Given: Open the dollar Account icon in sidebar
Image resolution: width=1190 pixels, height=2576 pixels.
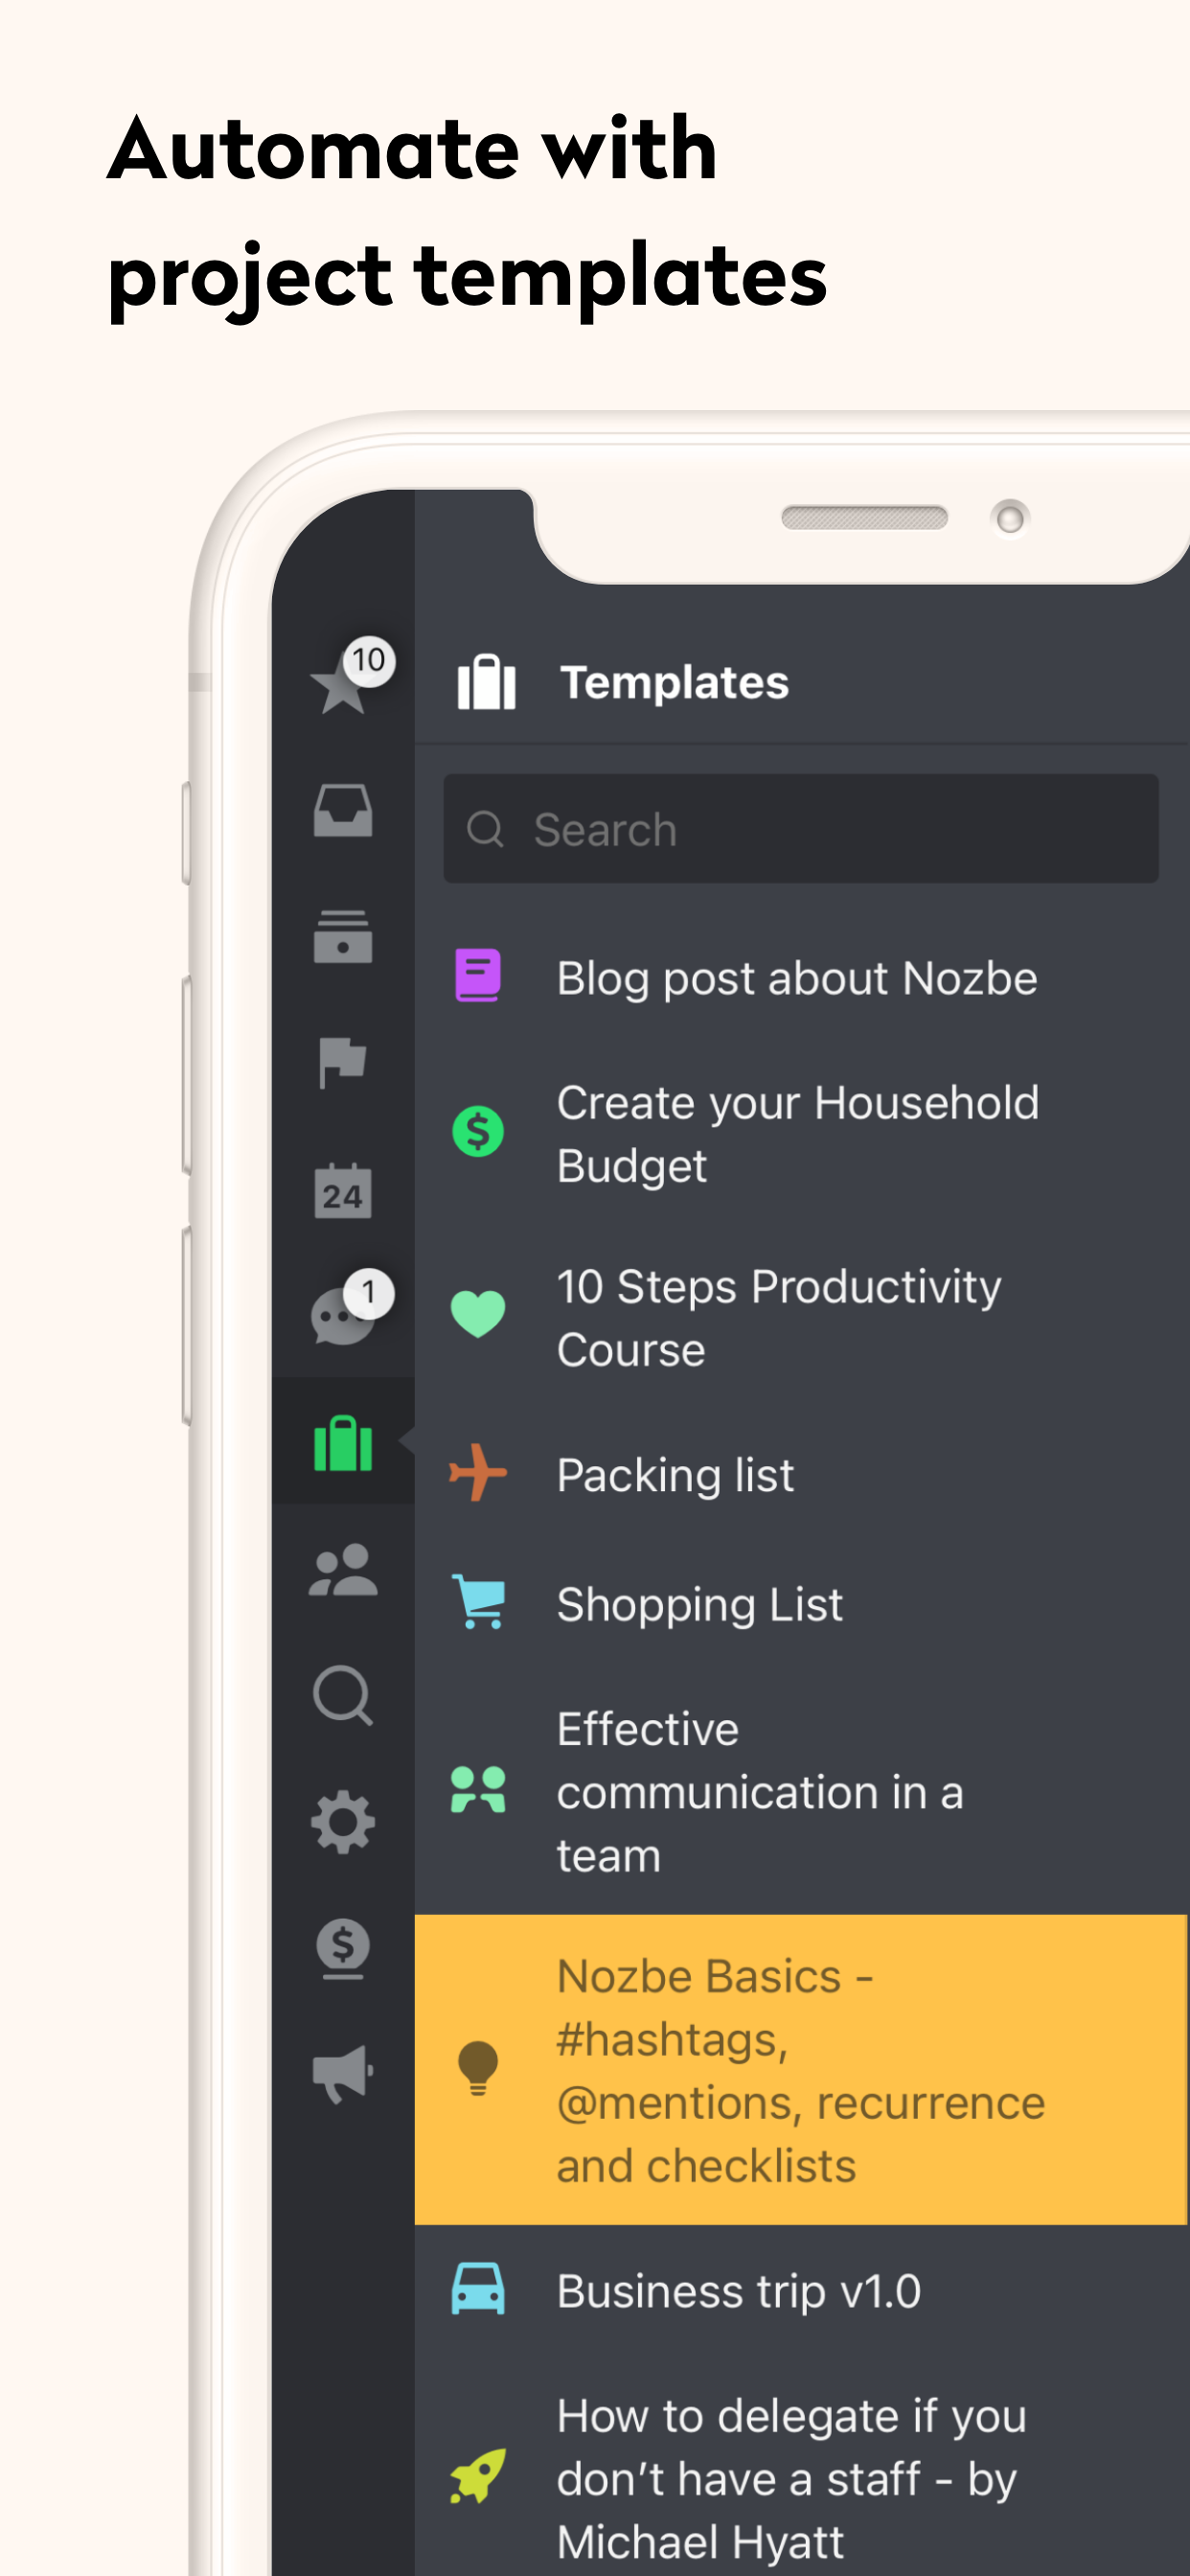Looking at the screenshot, I should (x=343, y=1948).
